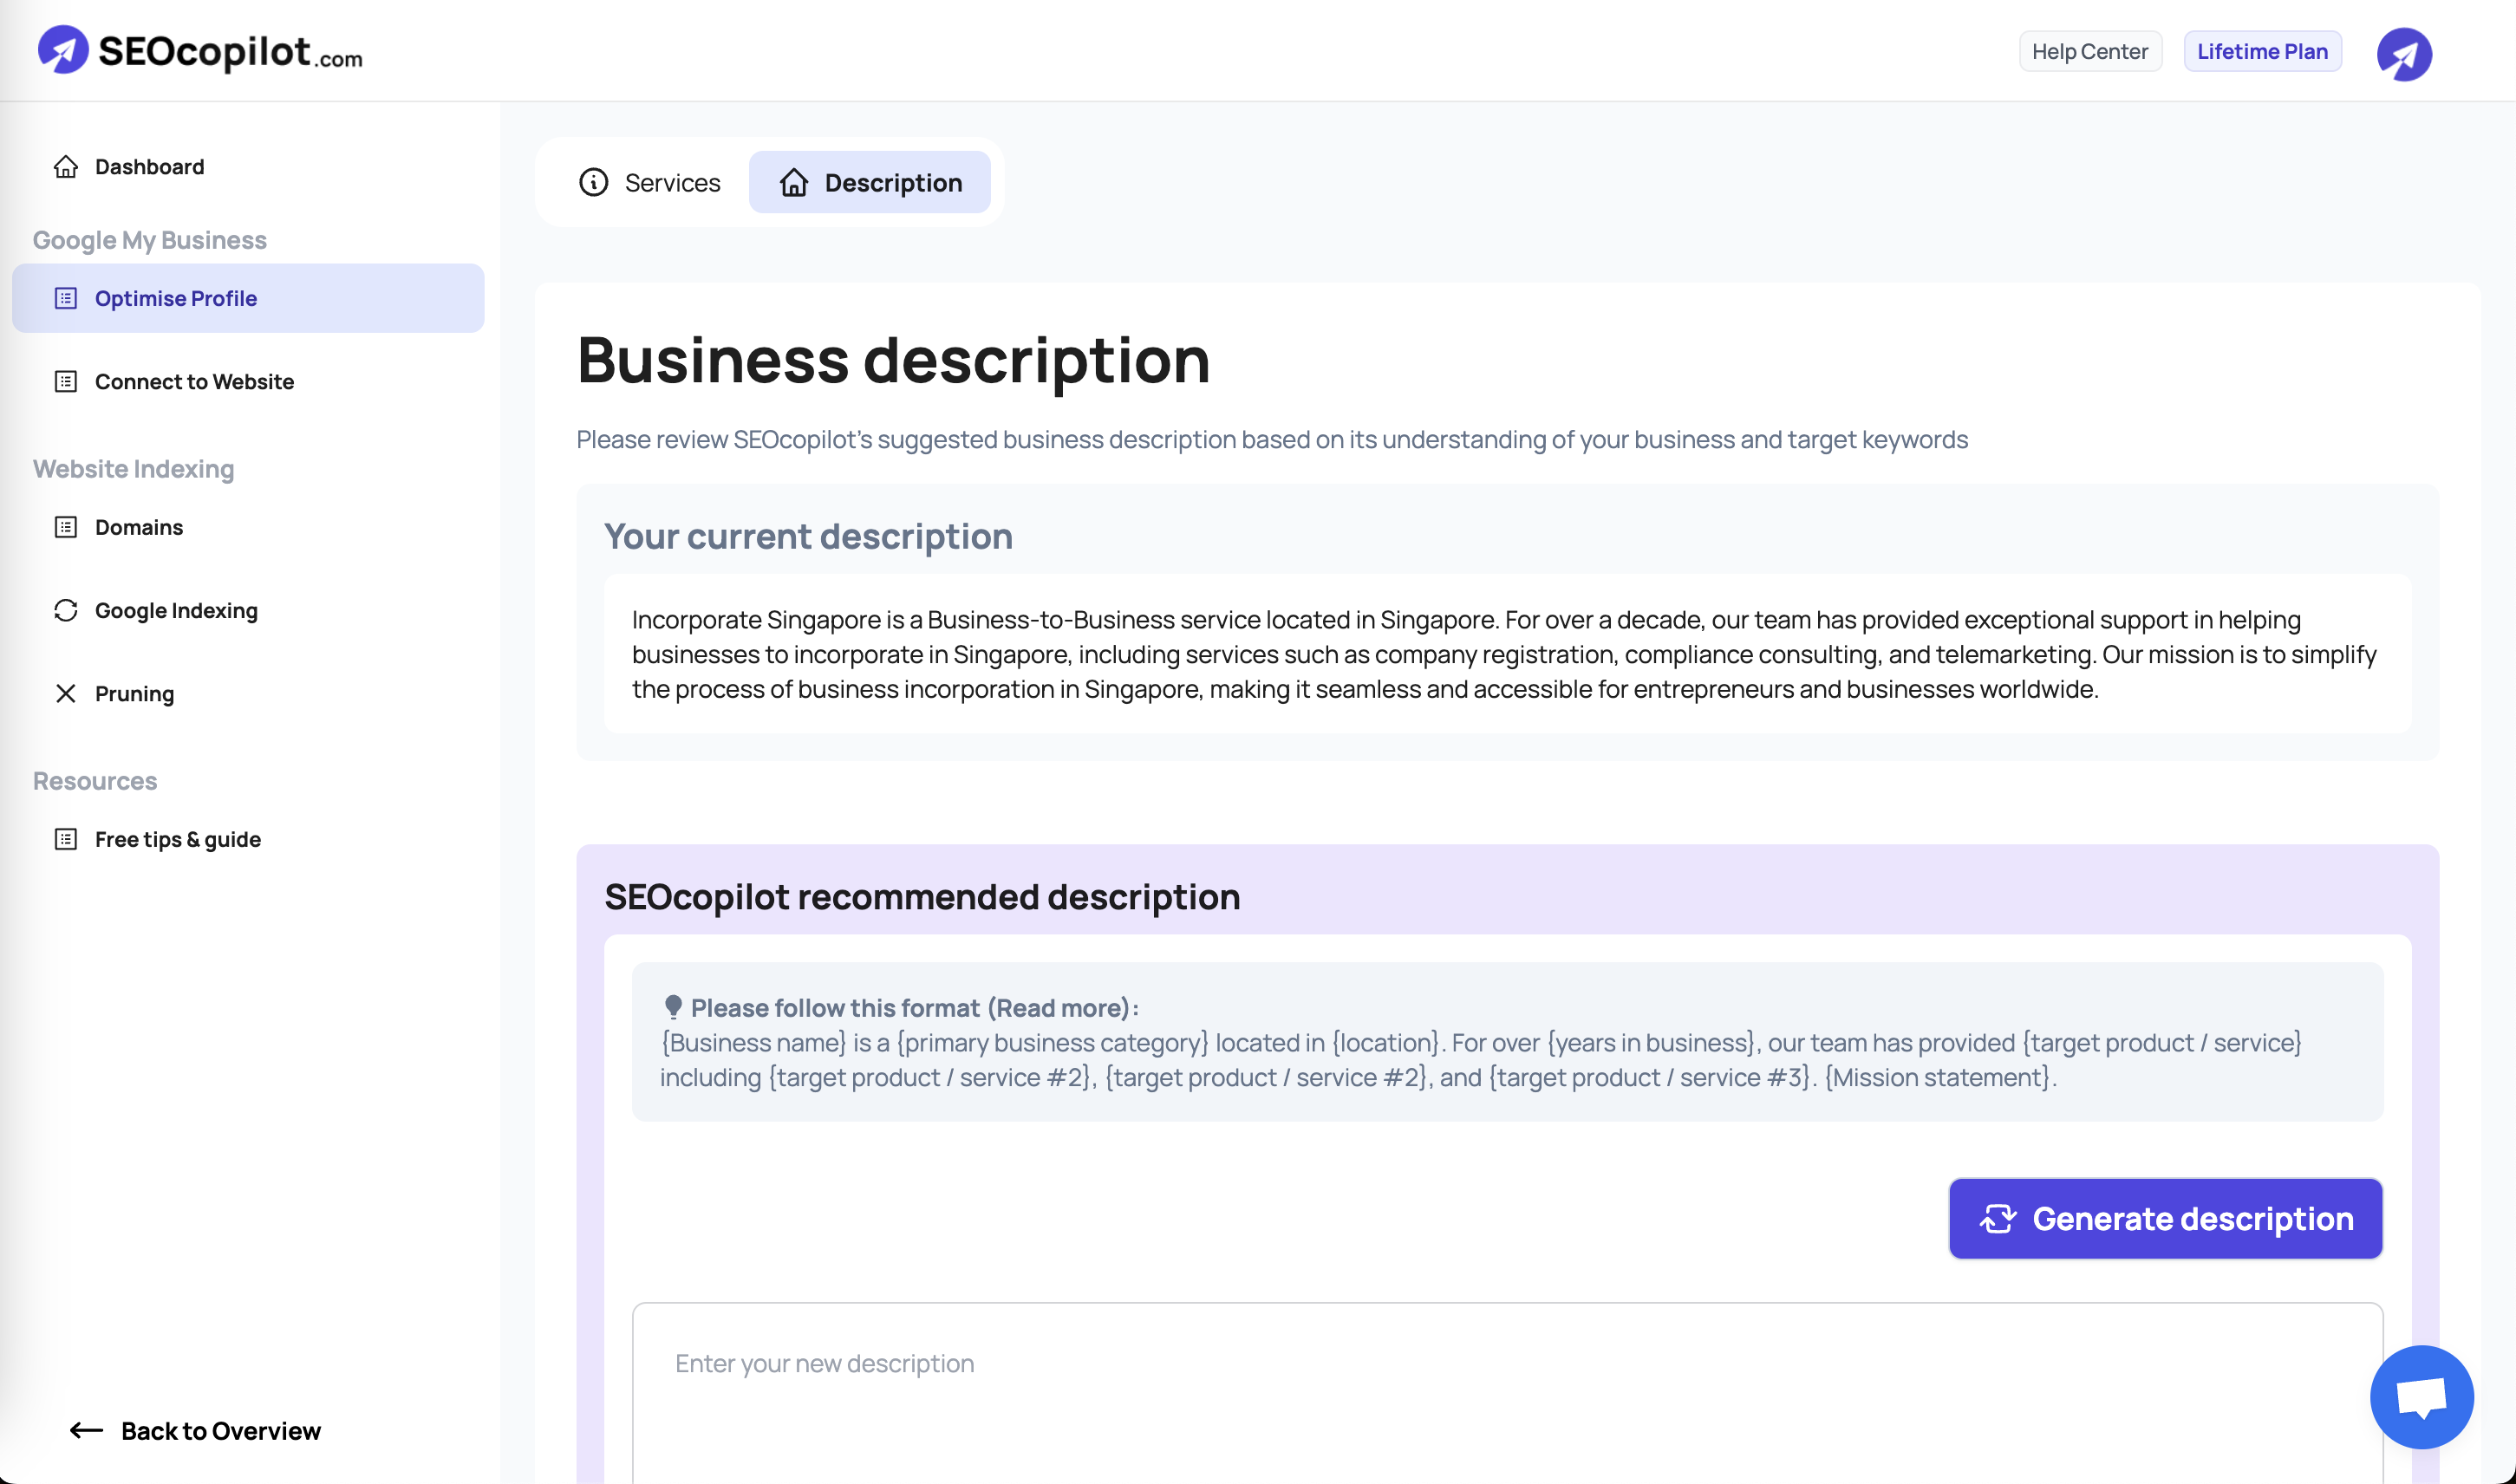Open the chat support bubble

(2421, 1396)
